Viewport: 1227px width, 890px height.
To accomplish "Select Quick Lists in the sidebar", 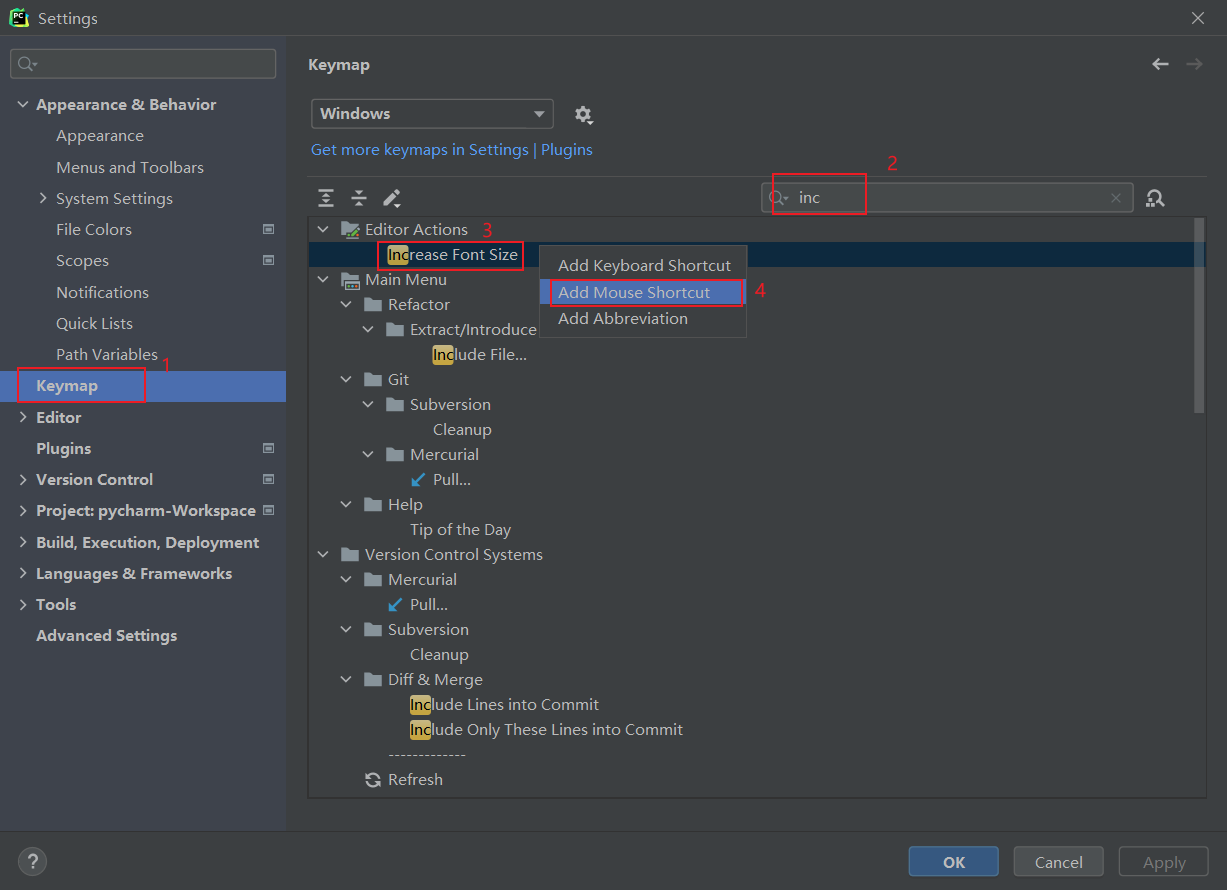I will (x=94, y=323).
